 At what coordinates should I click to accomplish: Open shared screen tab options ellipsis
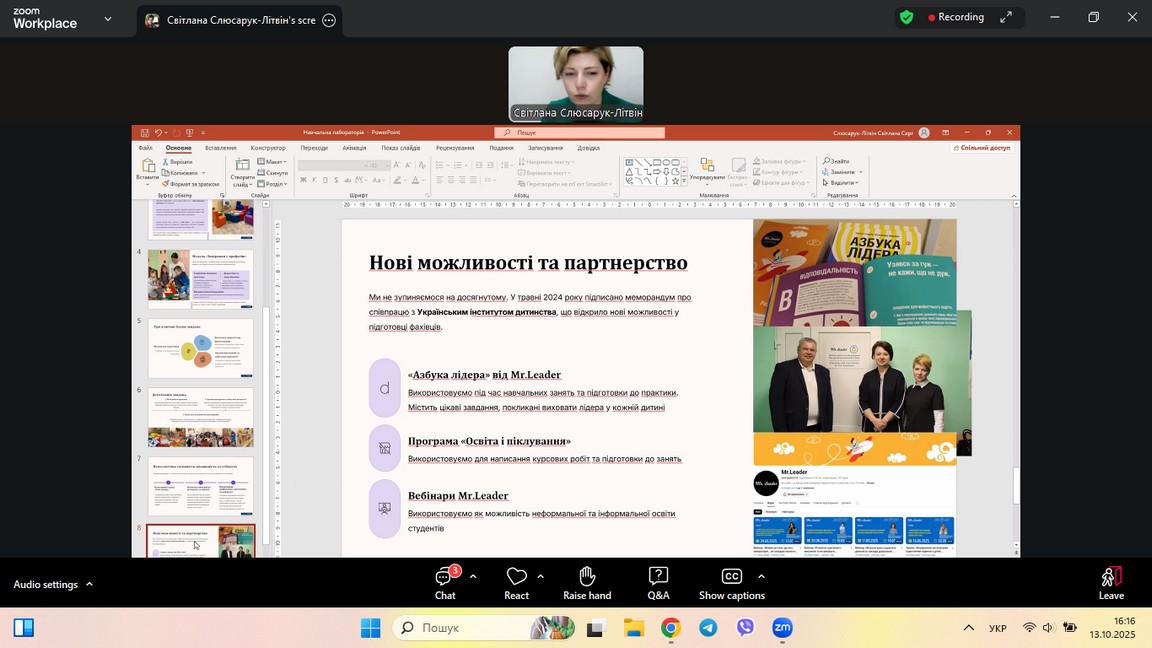tap(329, 20)
